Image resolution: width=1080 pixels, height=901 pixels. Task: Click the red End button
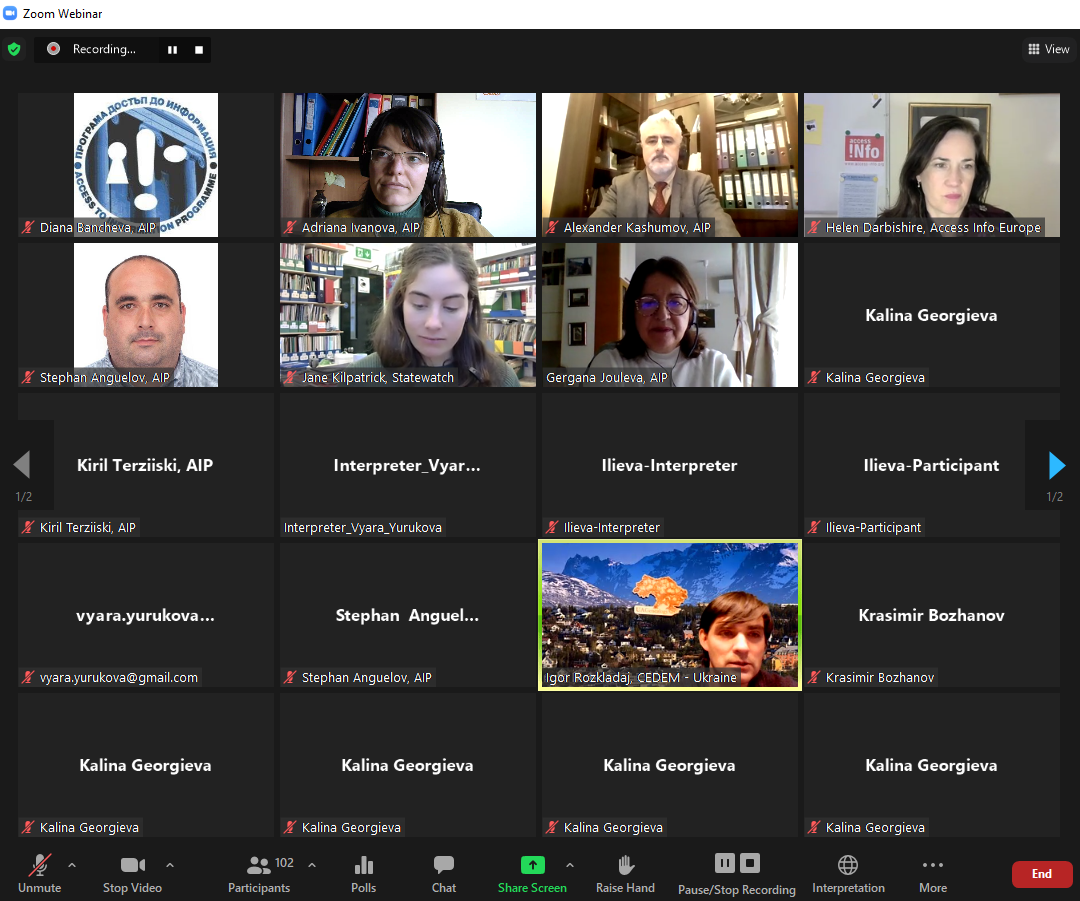click(1042, 874)
